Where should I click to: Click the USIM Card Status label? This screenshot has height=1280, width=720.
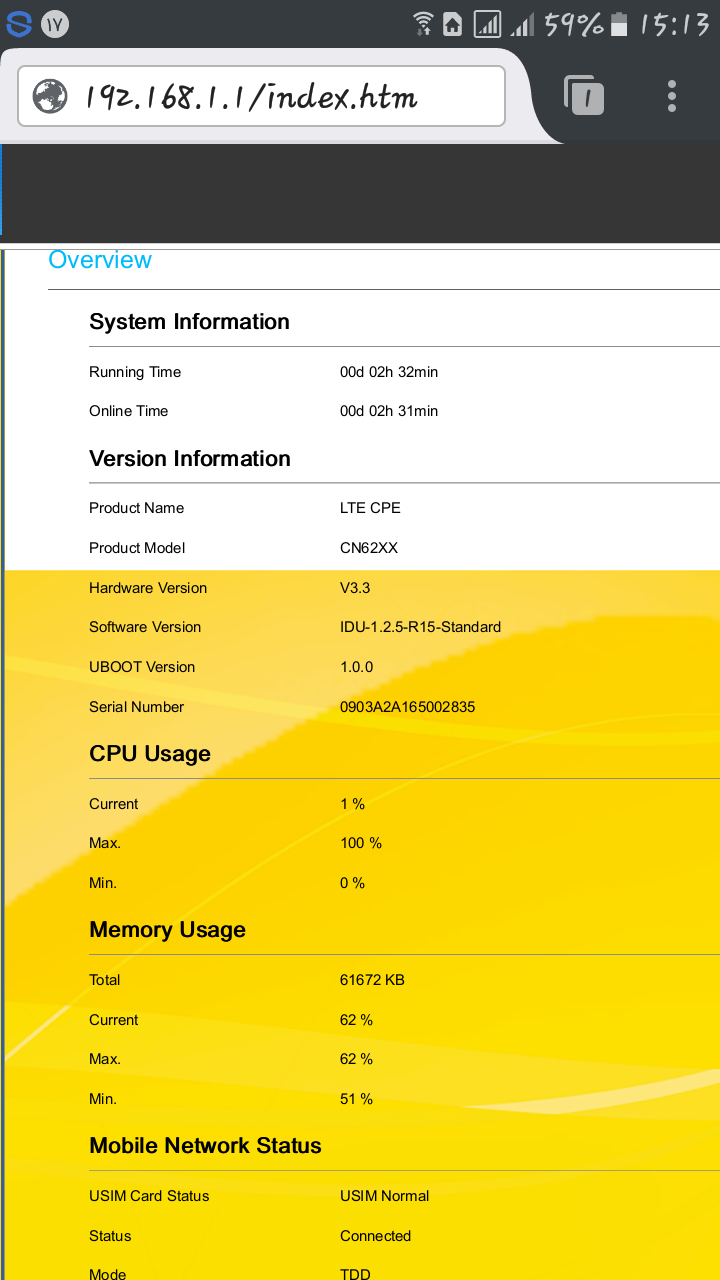pos(149,1196)
